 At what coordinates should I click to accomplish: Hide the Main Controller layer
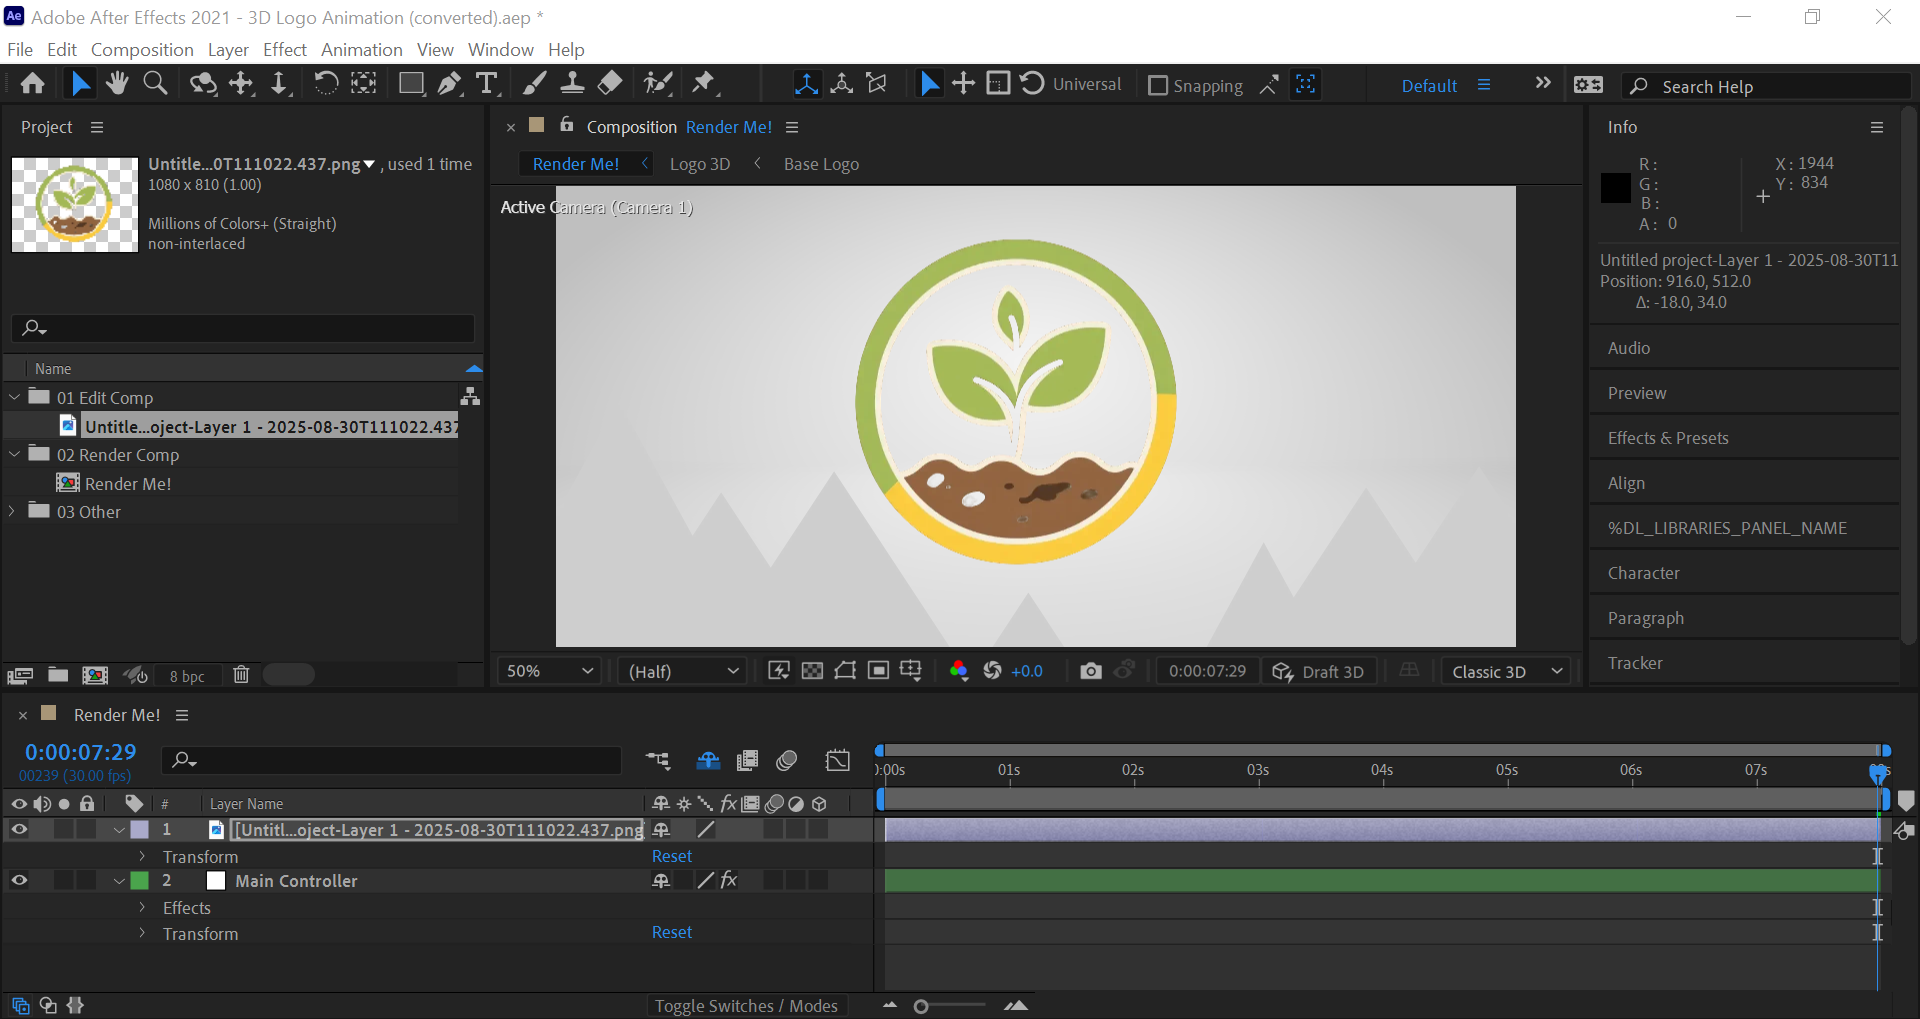[19, 881]
